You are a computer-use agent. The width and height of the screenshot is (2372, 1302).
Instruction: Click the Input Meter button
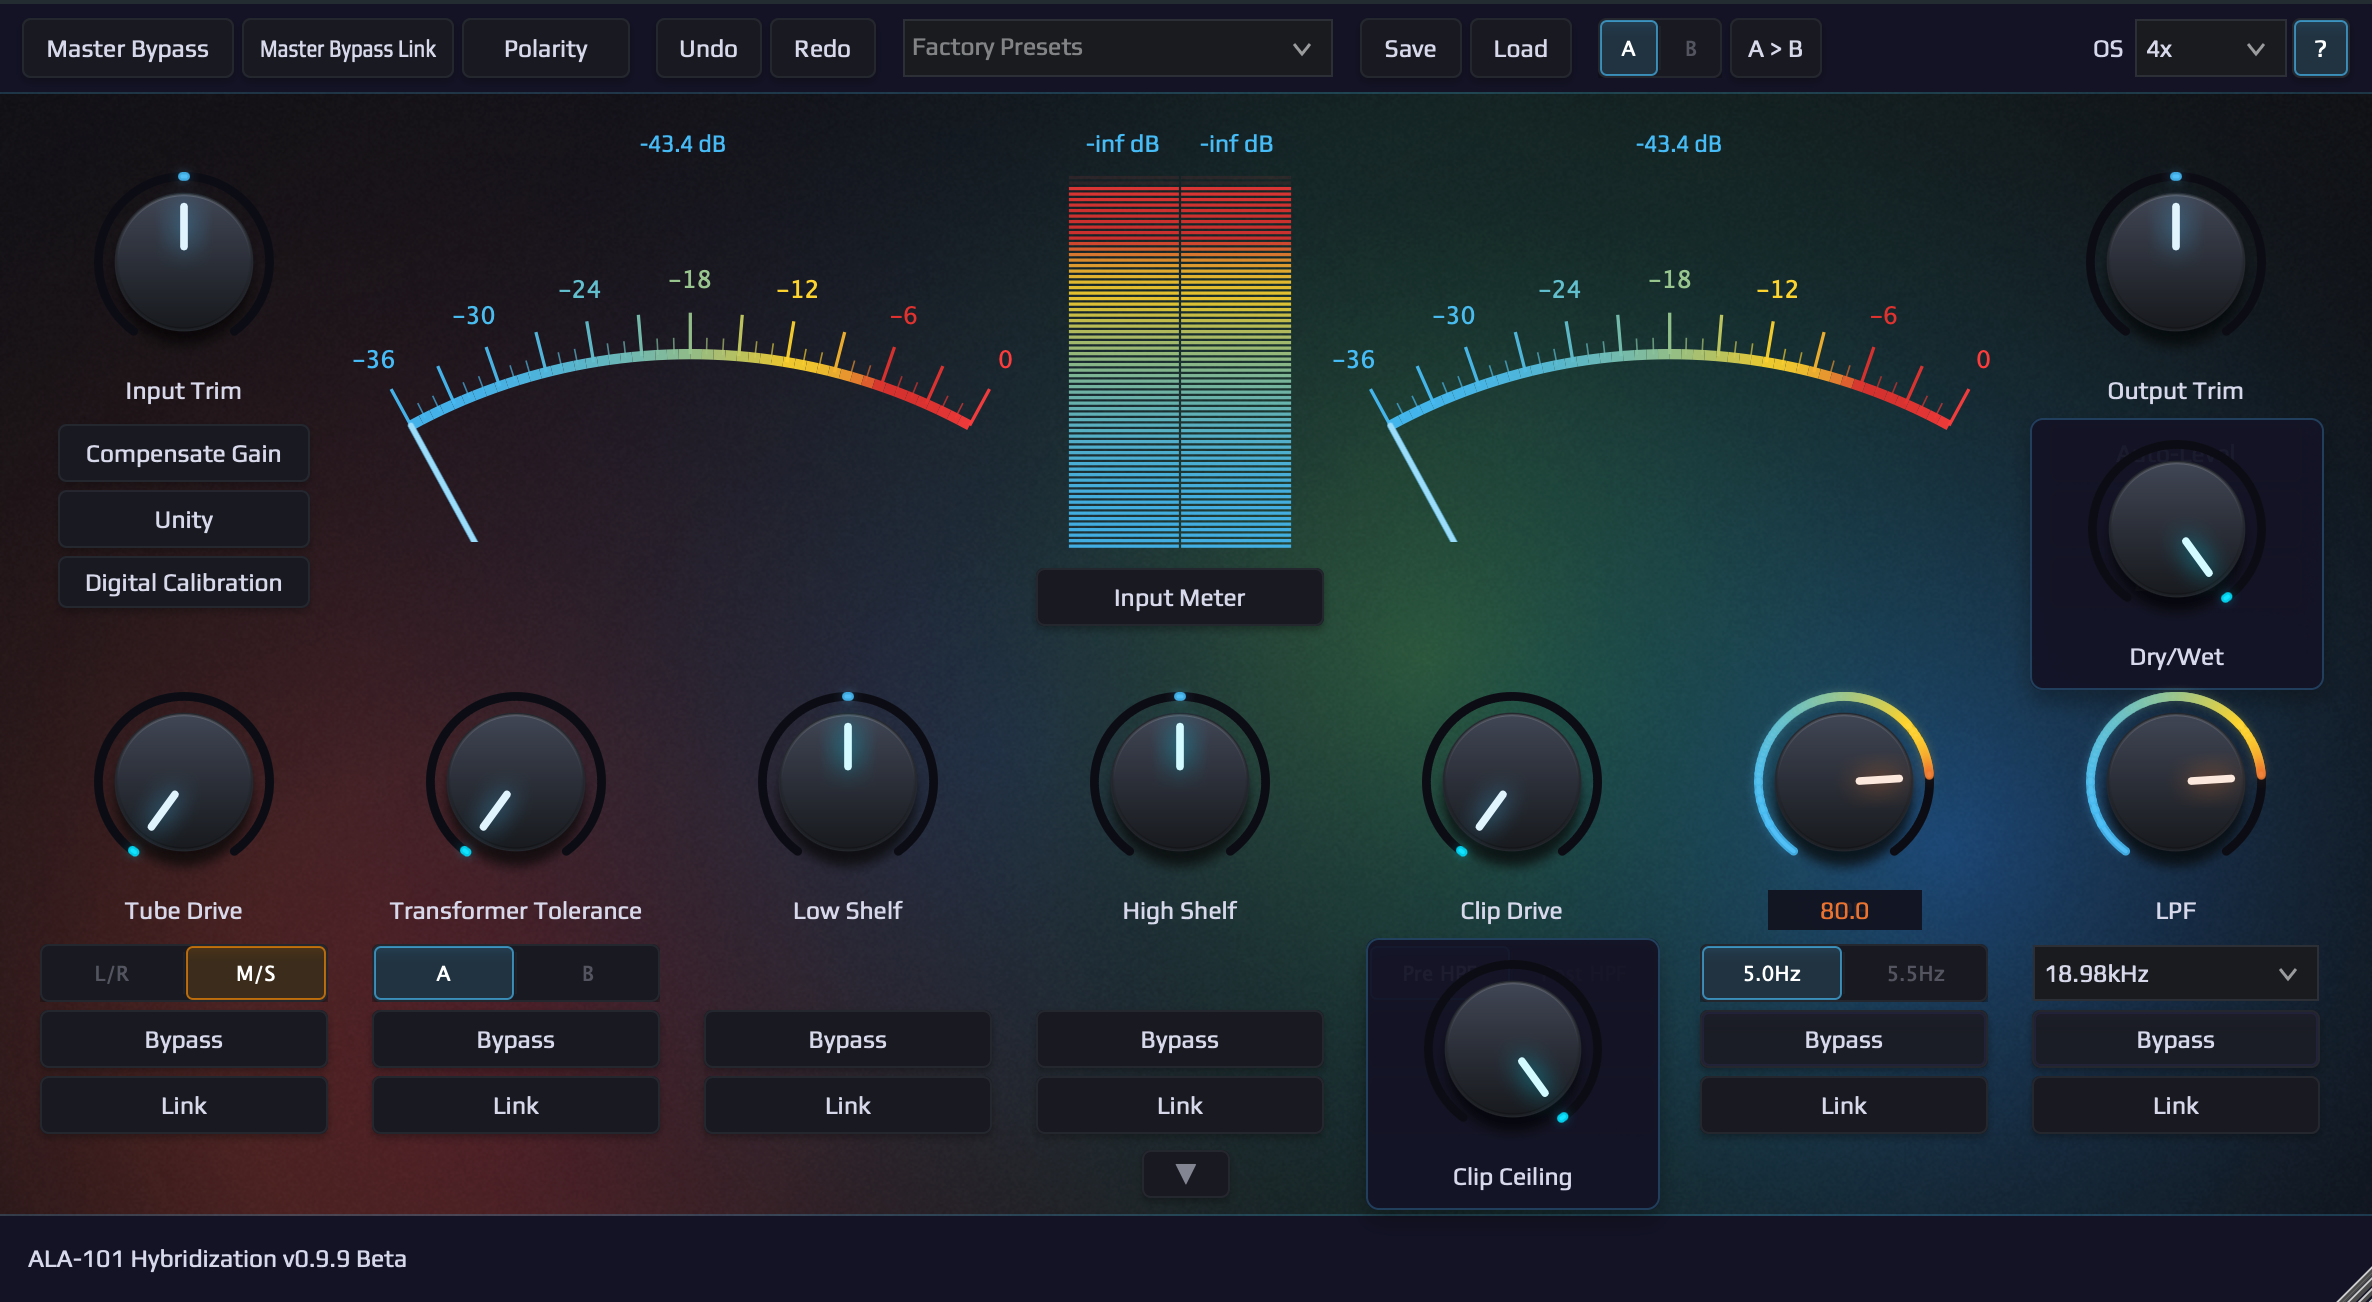(1179, 597)
